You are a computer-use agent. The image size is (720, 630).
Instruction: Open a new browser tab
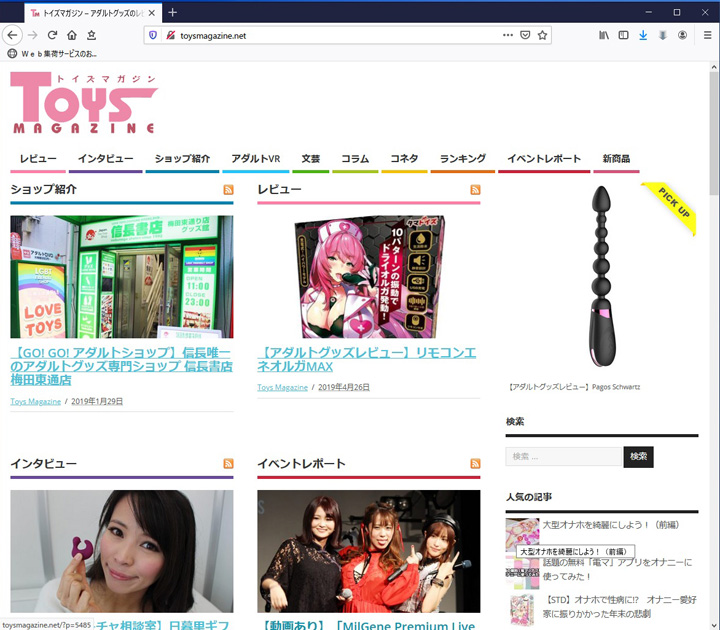coord(173,12)
